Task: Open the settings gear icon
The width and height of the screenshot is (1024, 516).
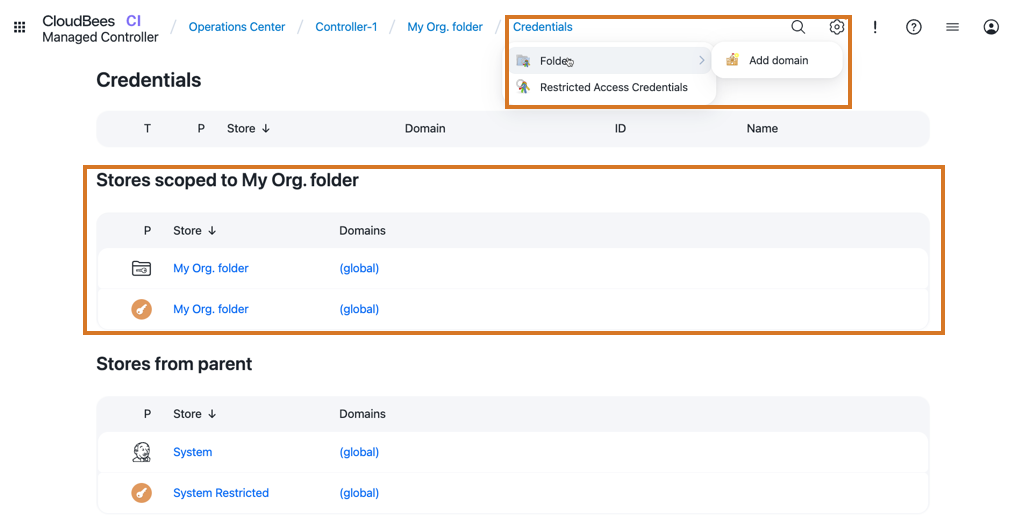Action: pyautogui.click(x=837, y=27)
